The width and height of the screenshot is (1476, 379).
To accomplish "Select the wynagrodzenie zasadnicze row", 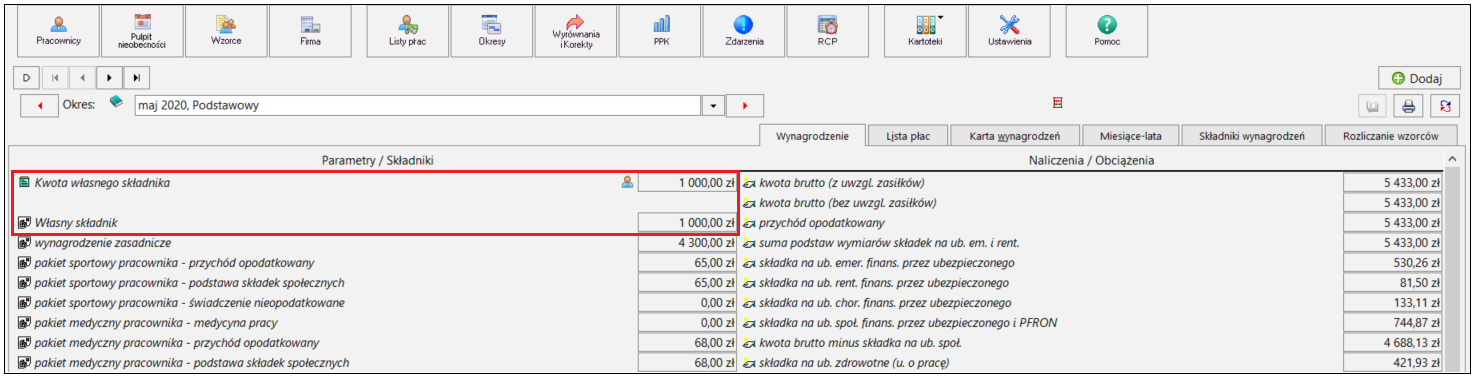I will tap(376, 242).
